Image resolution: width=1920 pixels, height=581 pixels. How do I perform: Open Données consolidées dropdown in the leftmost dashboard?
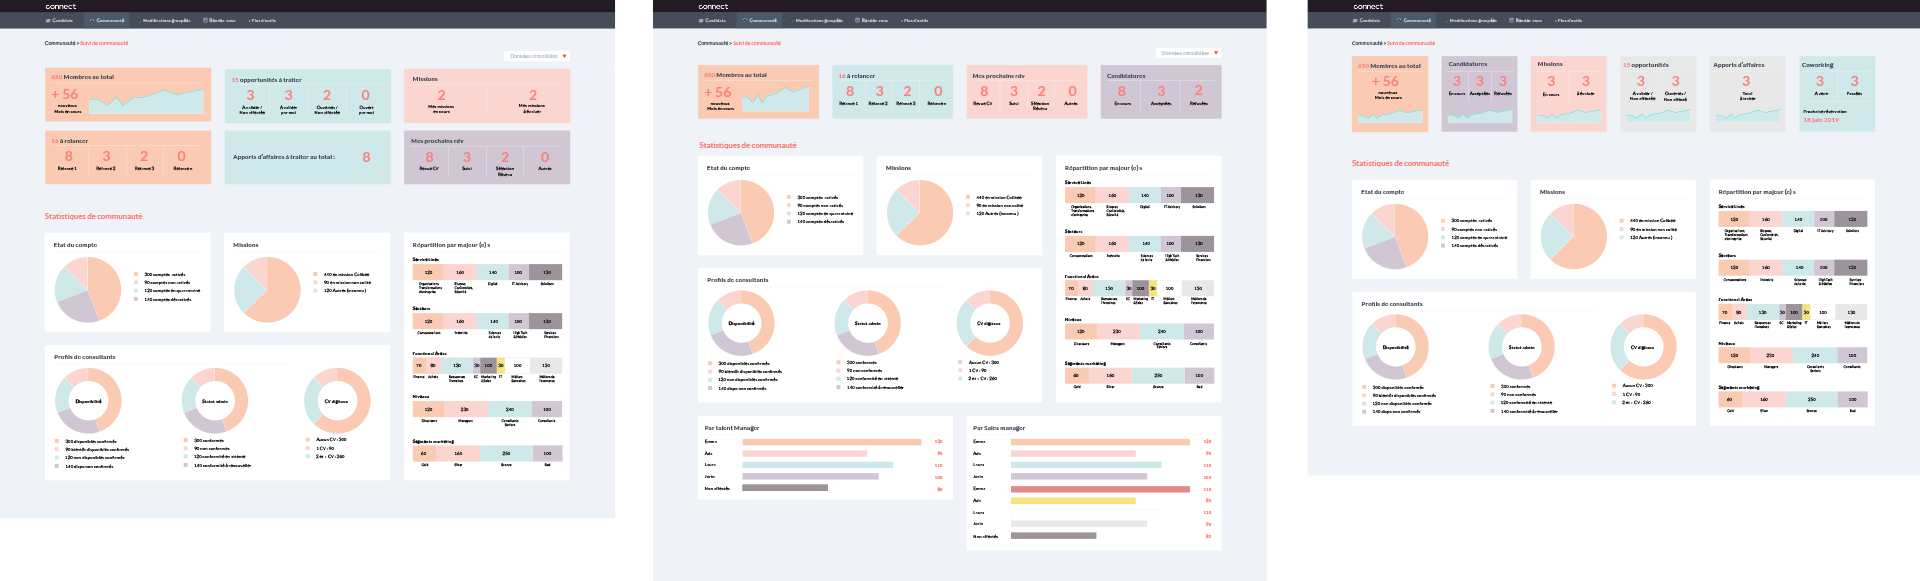pos(537,56)
